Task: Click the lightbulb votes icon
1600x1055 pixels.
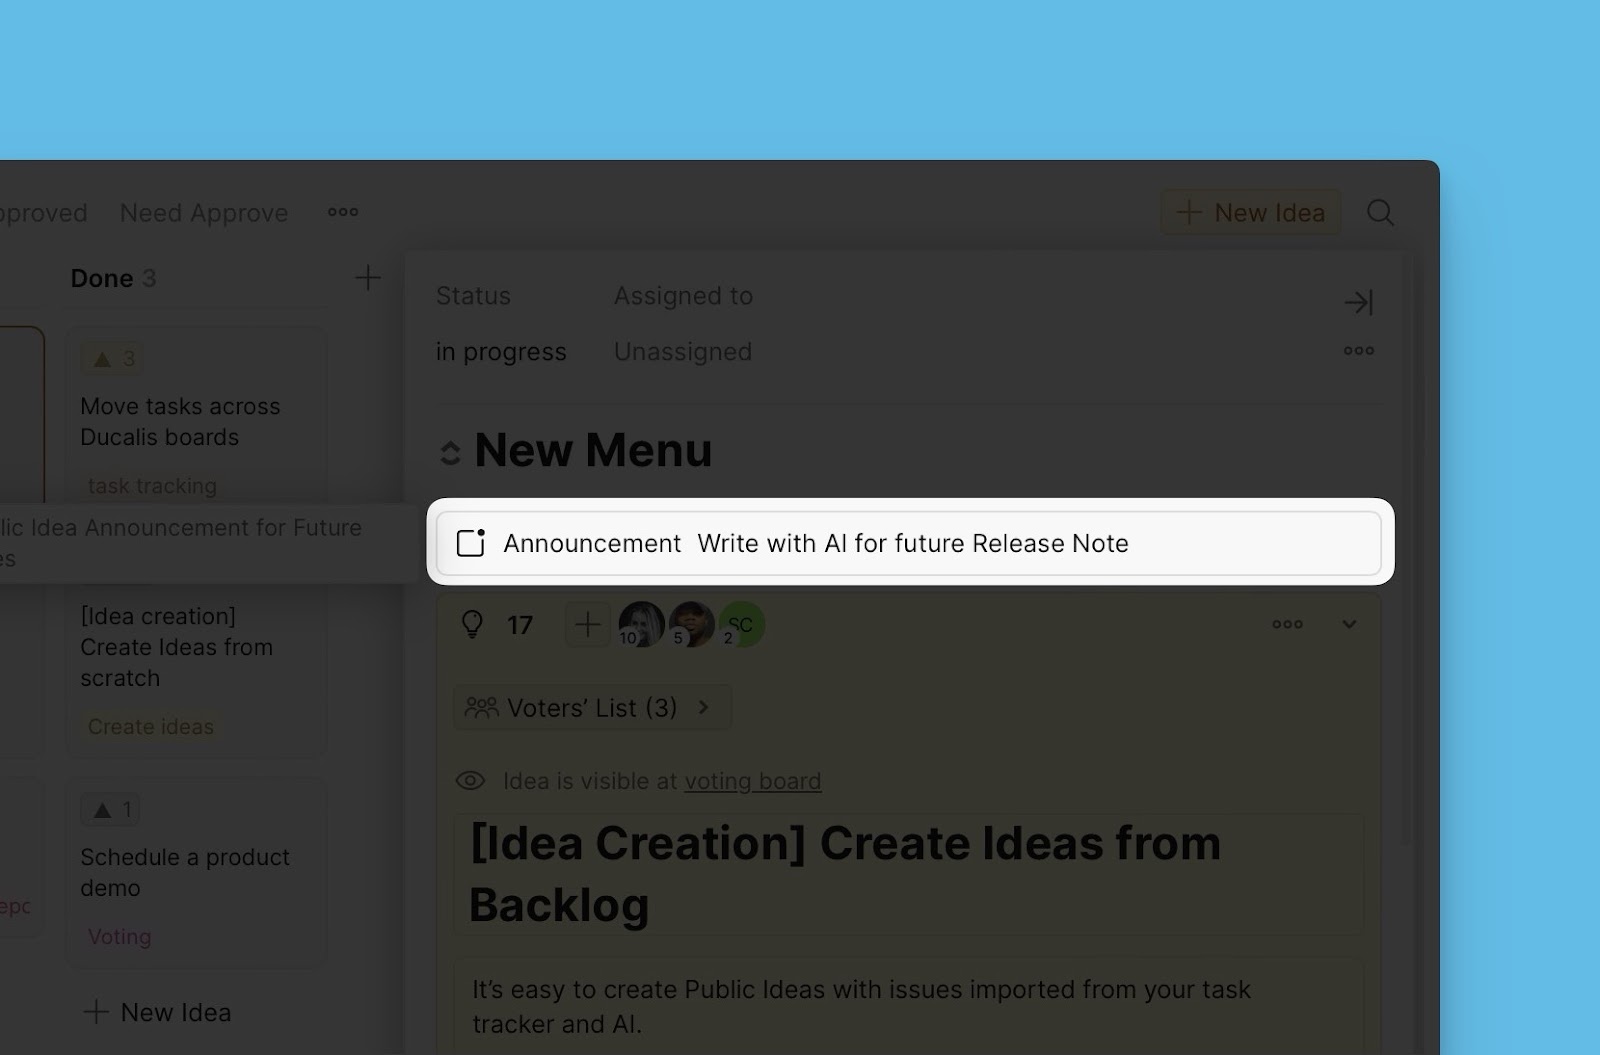Action: [472, 625]
